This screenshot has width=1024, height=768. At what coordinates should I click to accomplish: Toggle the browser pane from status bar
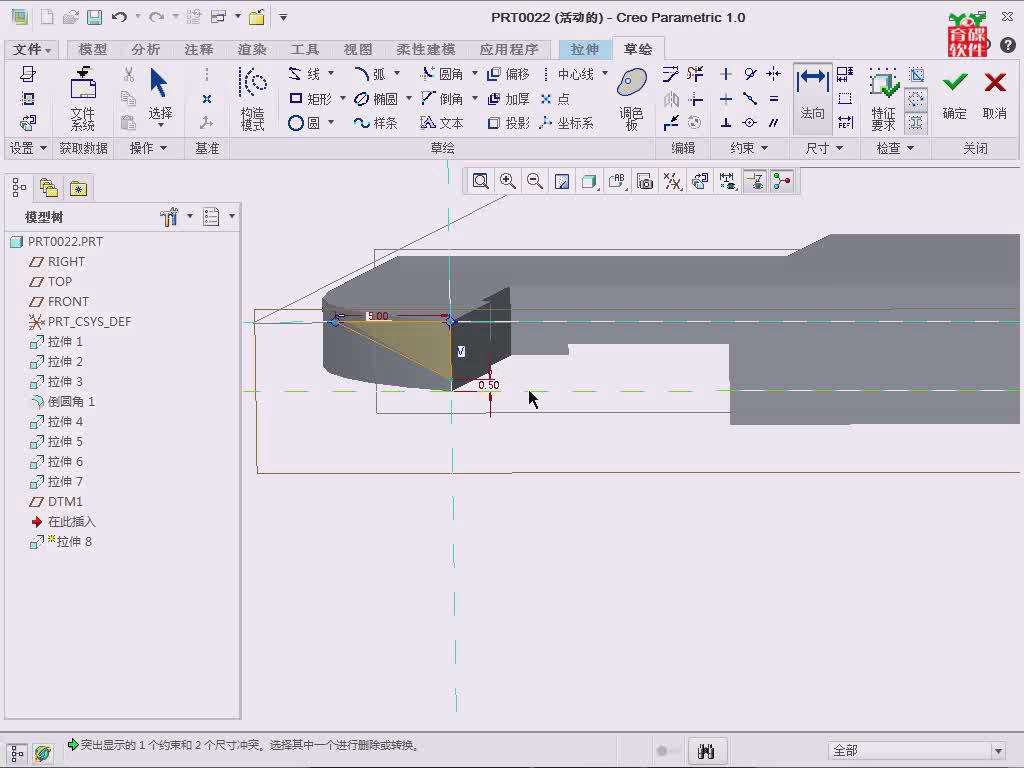pyautogui.click(x=43, y=753)
